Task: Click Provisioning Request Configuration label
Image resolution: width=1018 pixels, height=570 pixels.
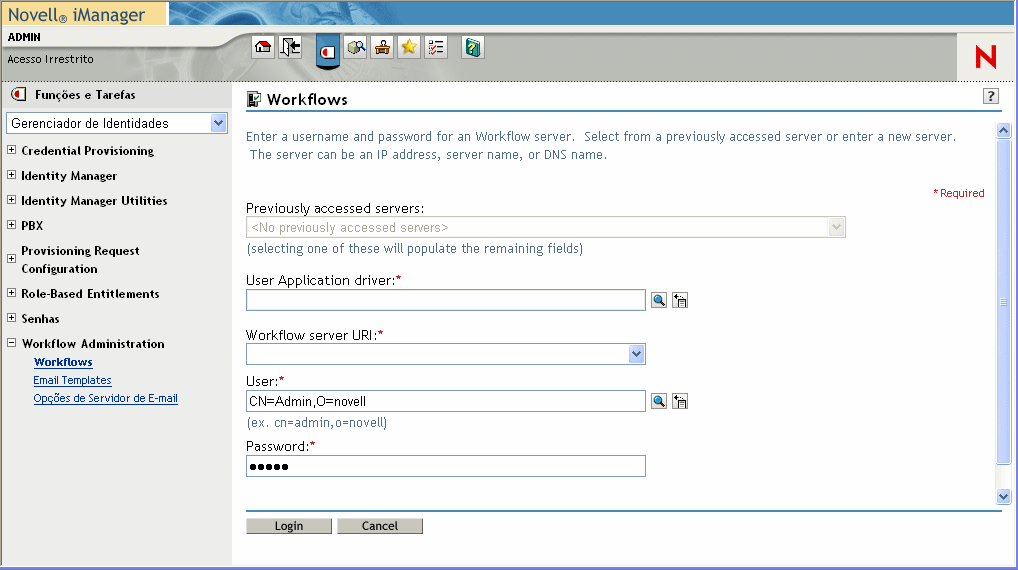Action: 80,260
